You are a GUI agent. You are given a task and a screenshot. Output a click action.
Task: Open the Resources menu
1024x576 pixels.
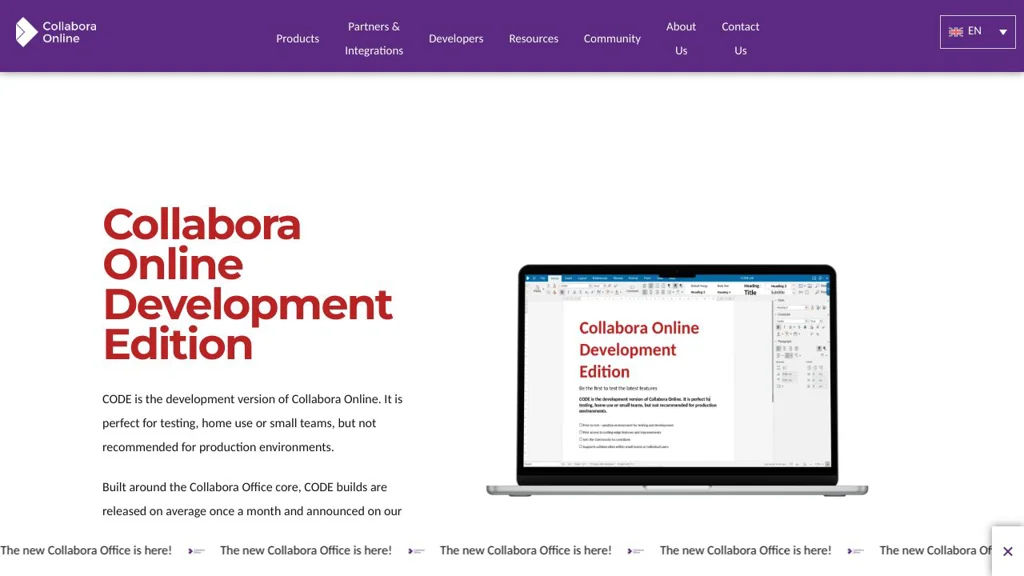point(534,39)
